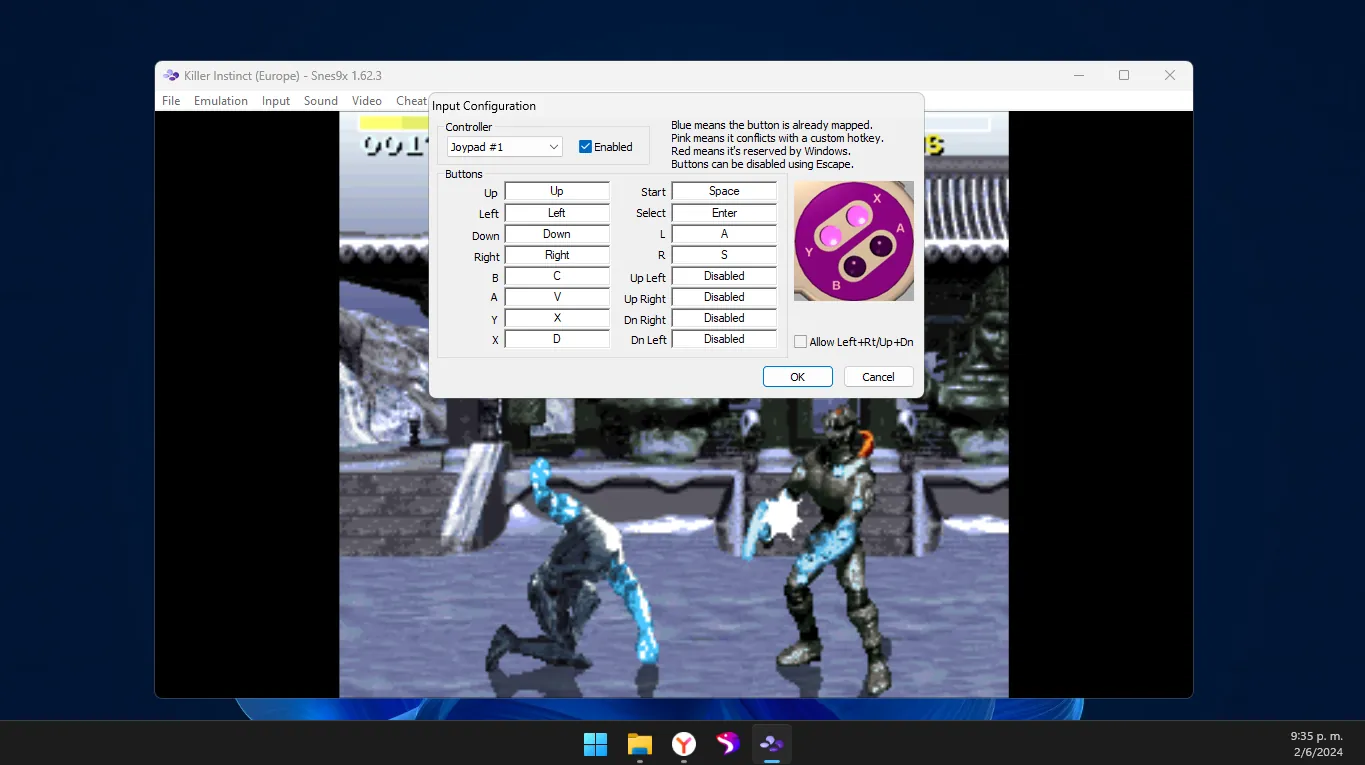Screen dimensions: 1365x765
Task: Select the Down button mapping field
Action: (x=557, y=234)
